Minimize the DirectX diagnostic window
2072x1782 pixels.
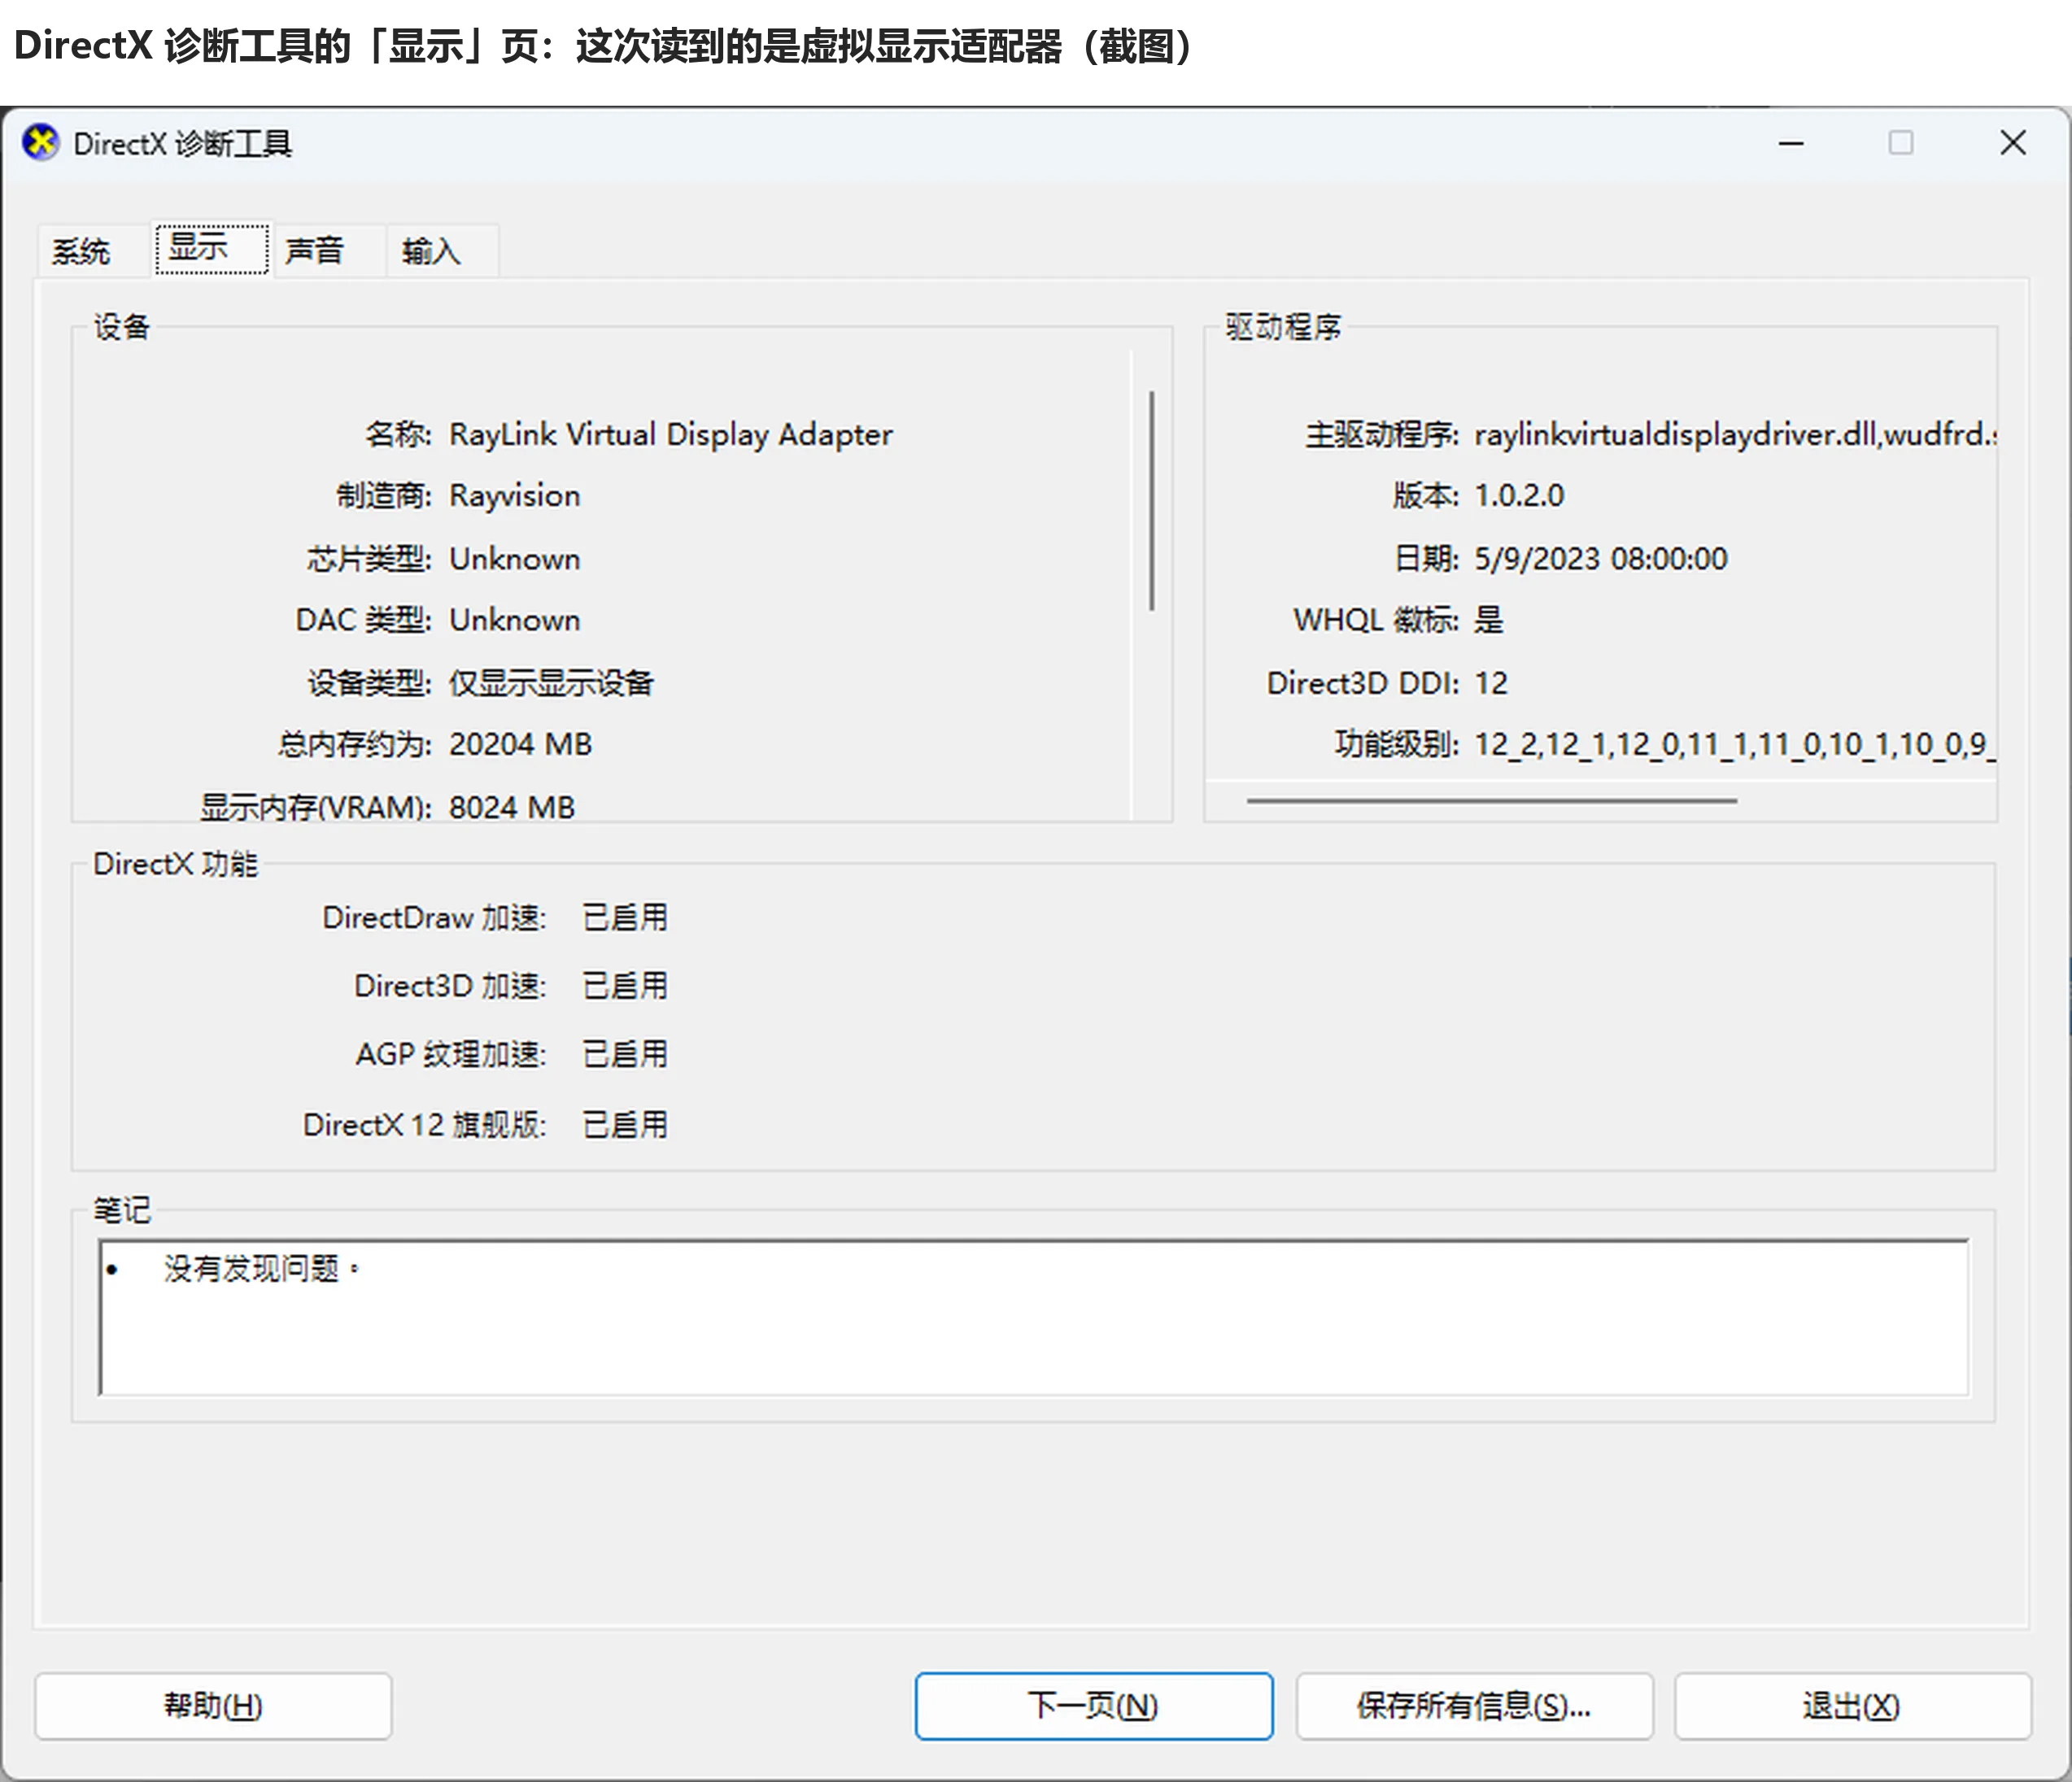(1791, 143)
